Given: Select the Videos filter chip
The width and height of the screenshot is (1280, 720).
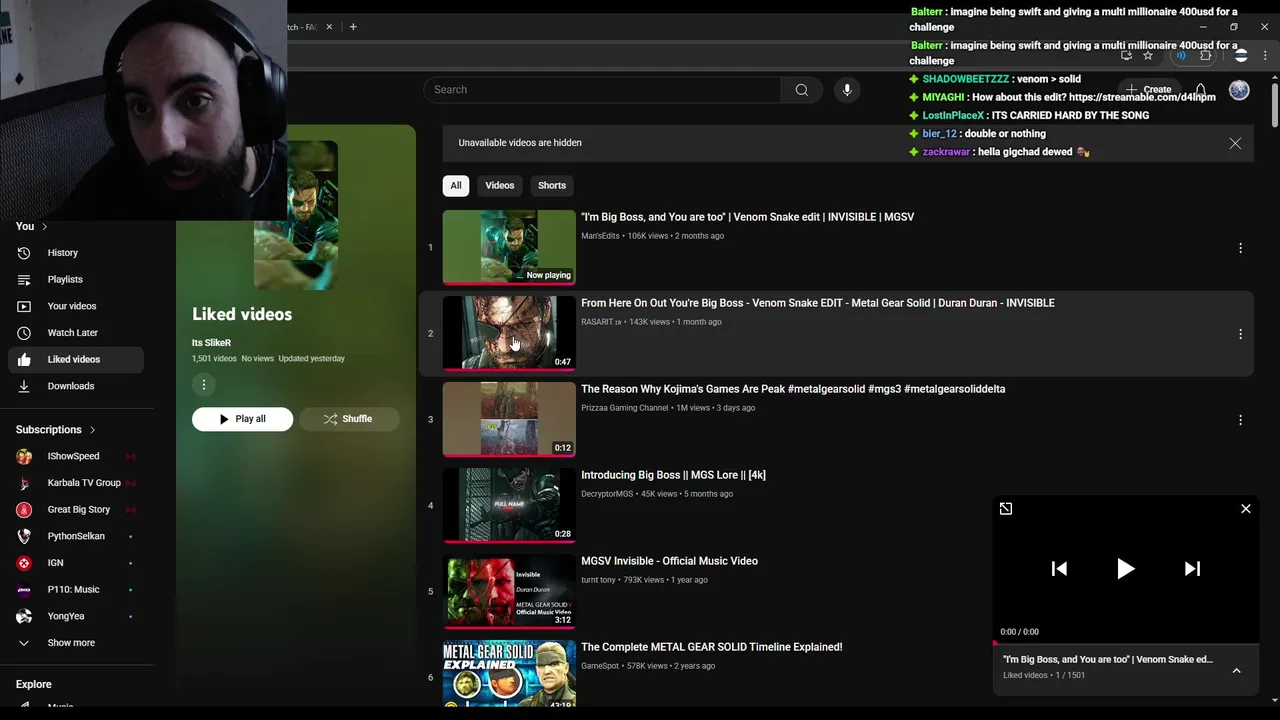Looking at the screenshot, I should 500,185.
